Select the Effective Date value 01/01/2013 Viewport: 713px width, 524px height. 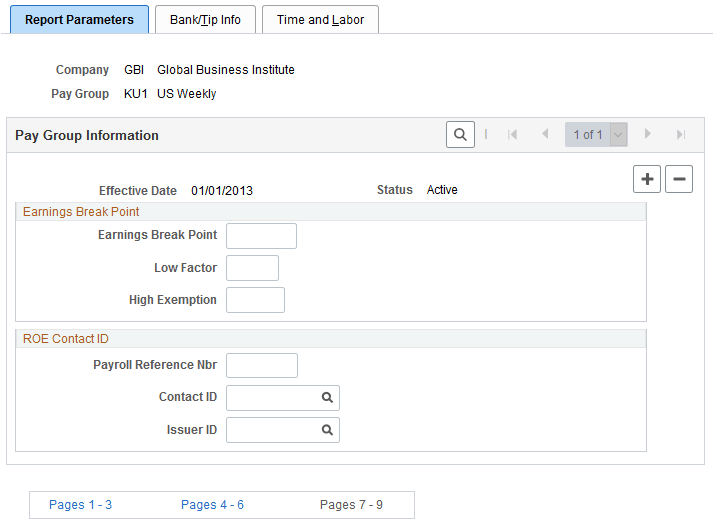click(222, 191)
